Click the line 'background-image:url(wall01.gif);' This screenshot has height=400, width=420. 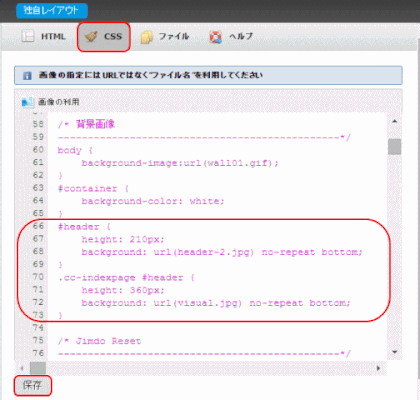(180, 163)
